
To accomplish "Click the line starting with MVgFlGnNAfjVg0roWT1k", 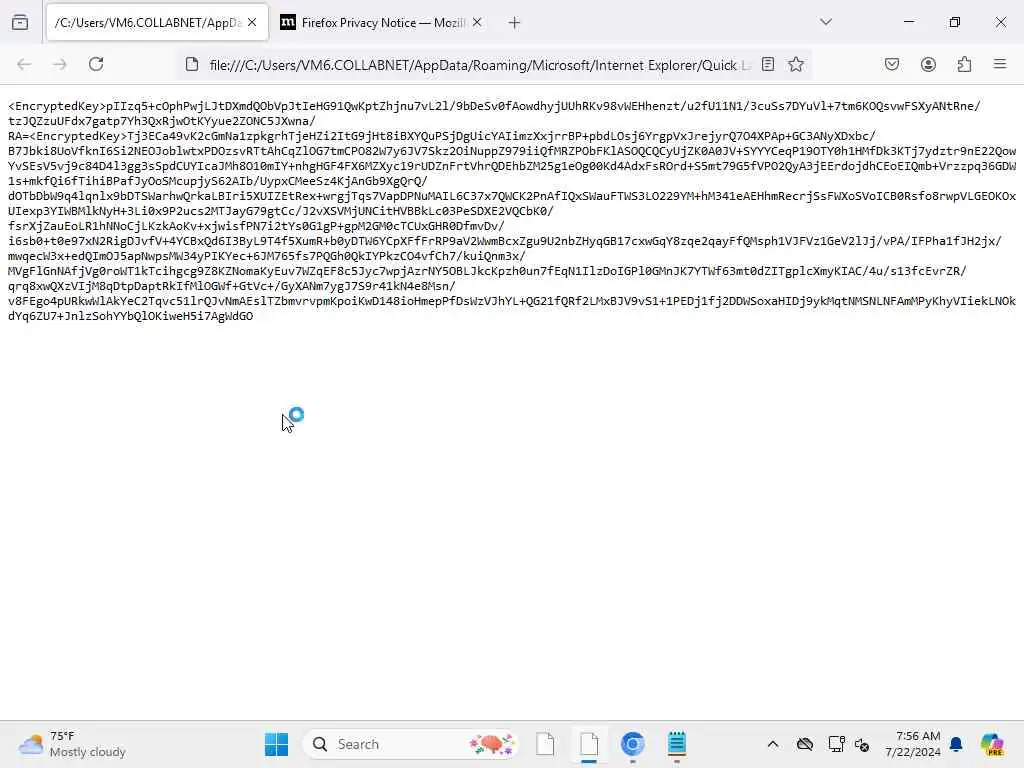I will coord(487,271).
